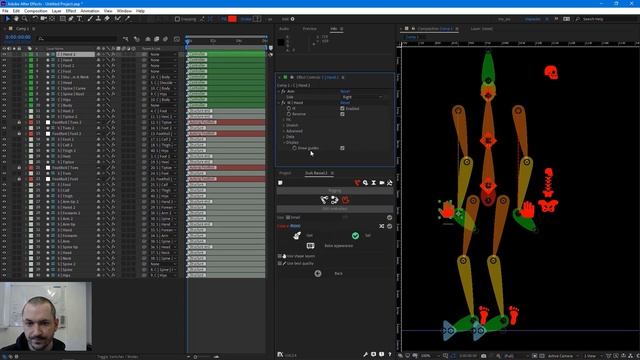
Task: Open the Animation menu
Action: click(90, 11)
